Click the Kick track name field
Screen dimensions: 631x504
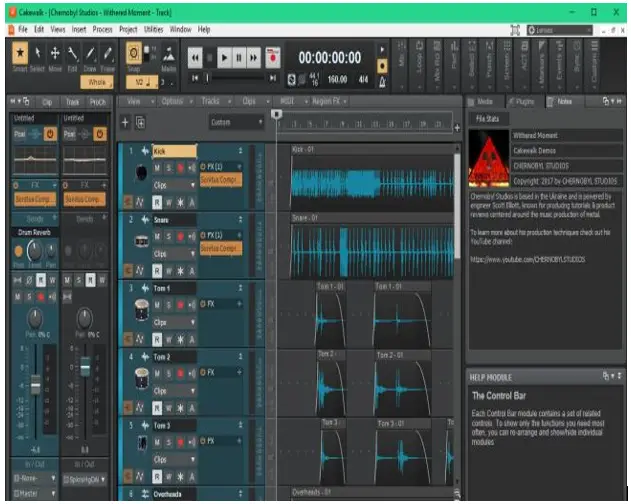pyautogui.click(x=174, y=151)
